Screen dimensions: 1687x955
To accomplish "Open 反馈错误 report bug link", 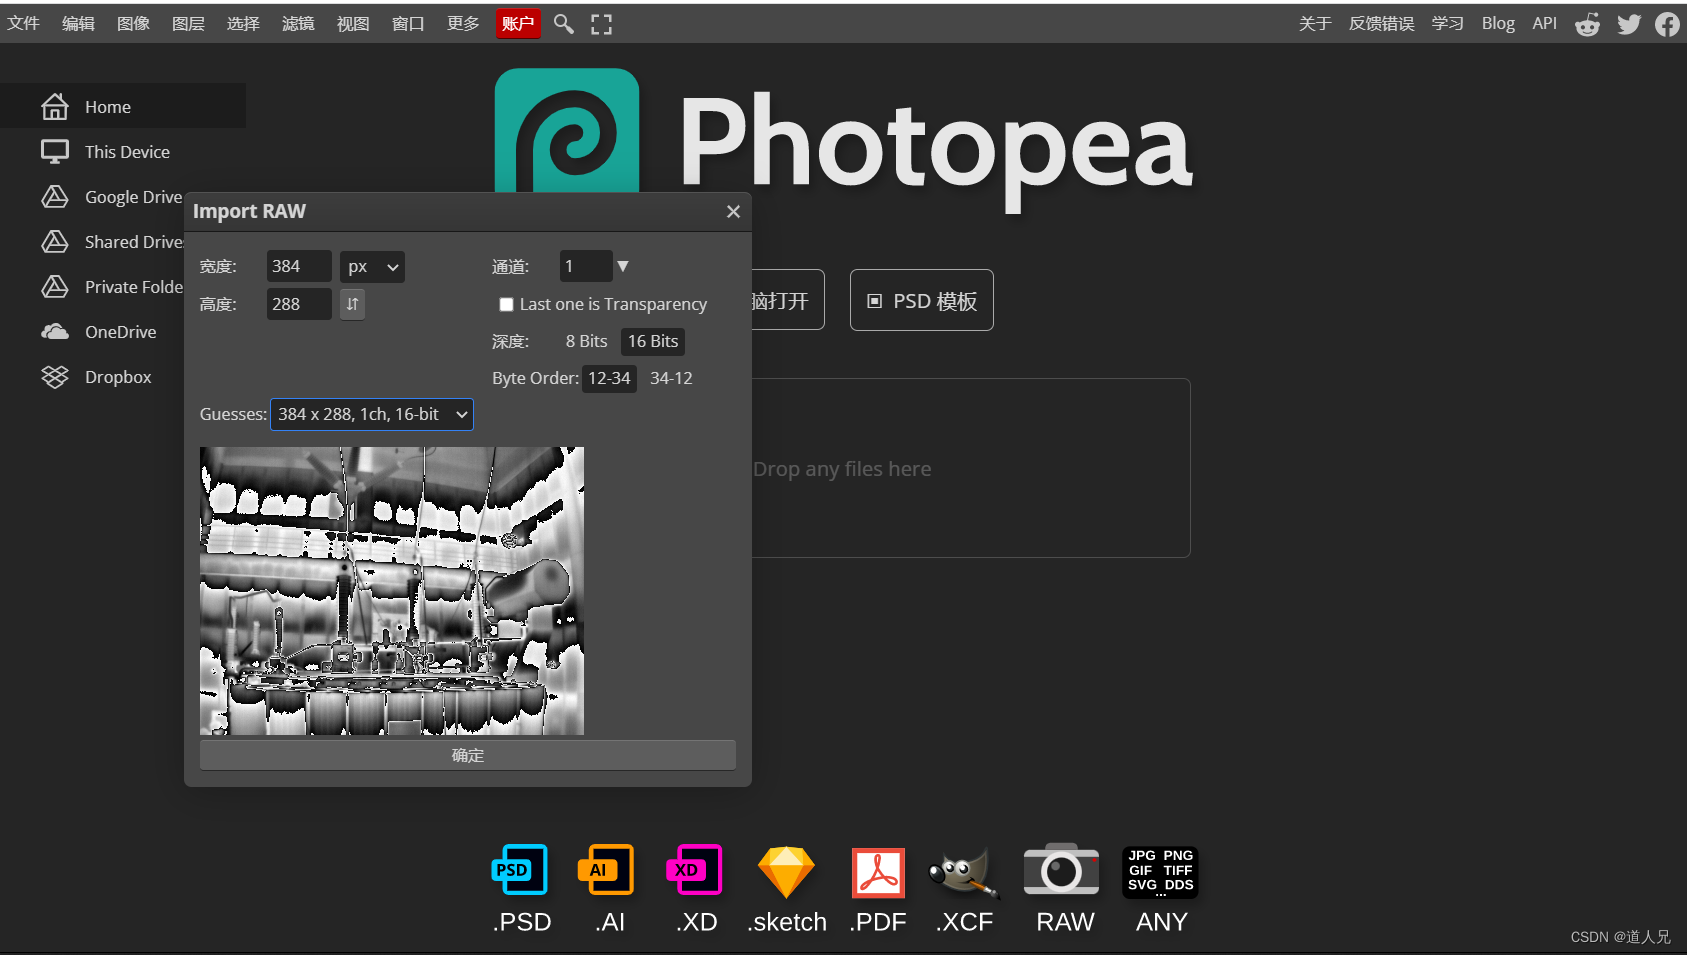I will [x=1381, y=23].
